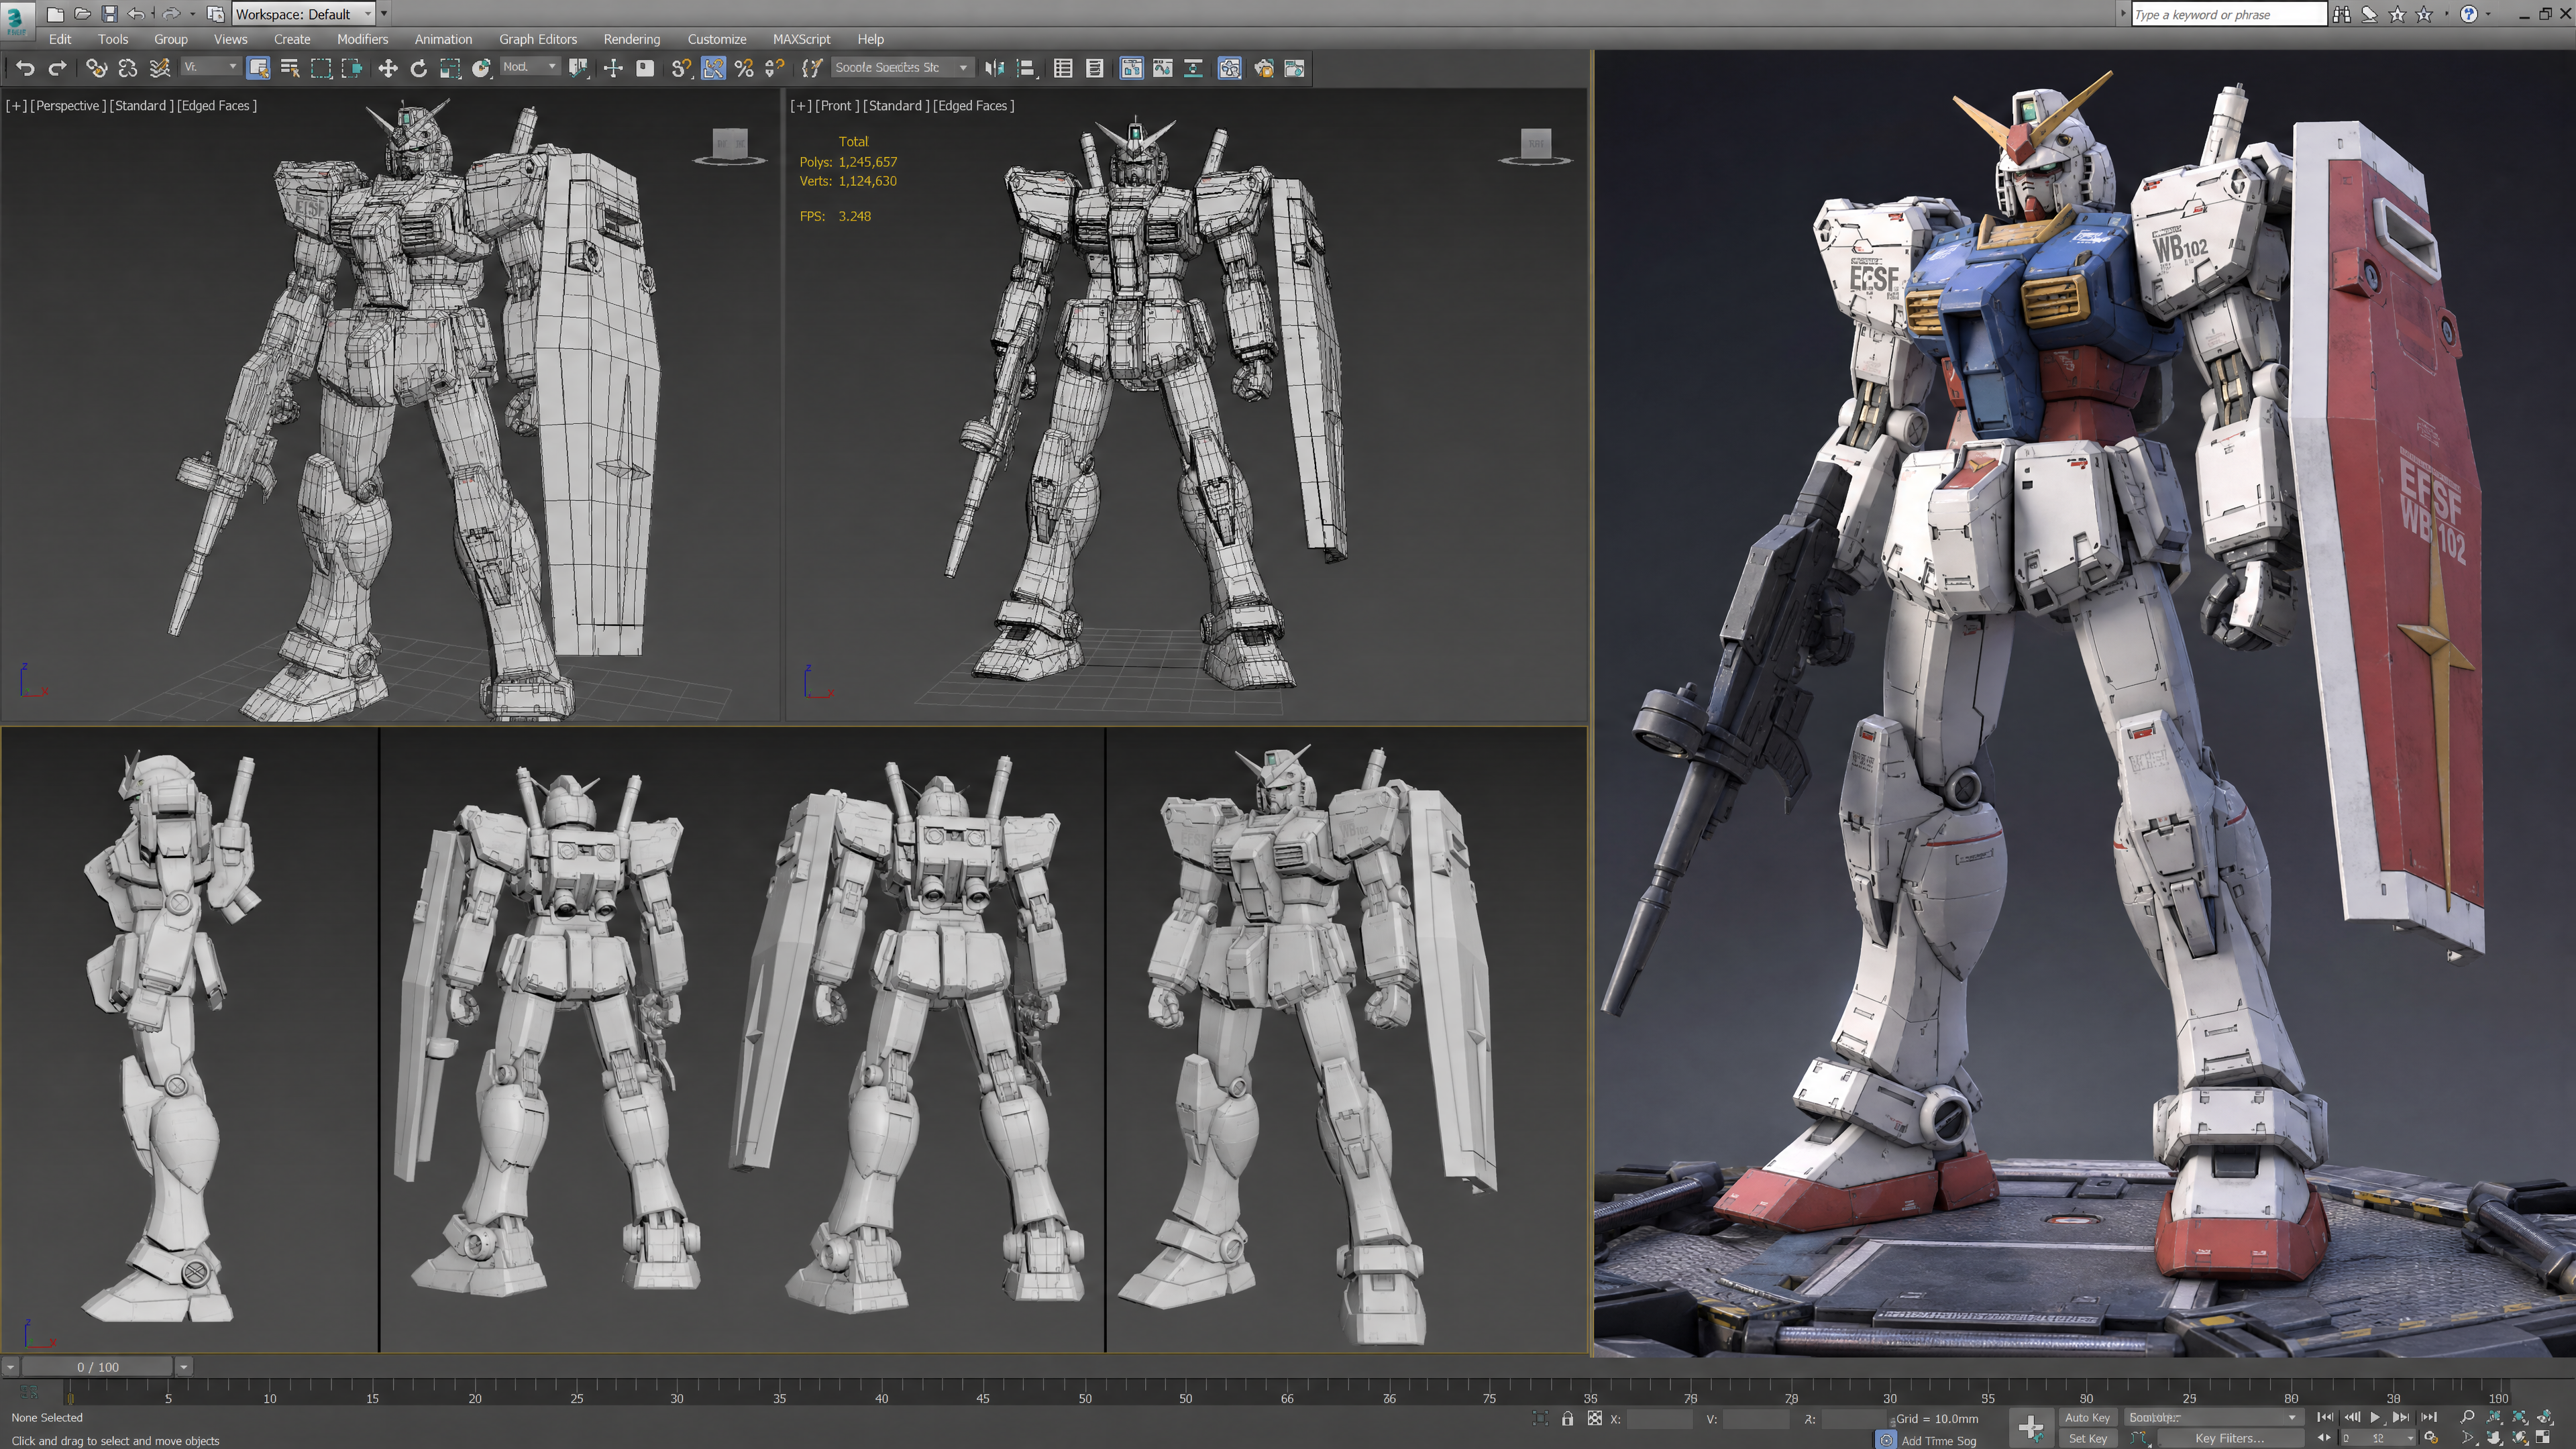Open the Layer Explorer icon
This screenshot has height=1449, width=2576.
[1095, 68]
